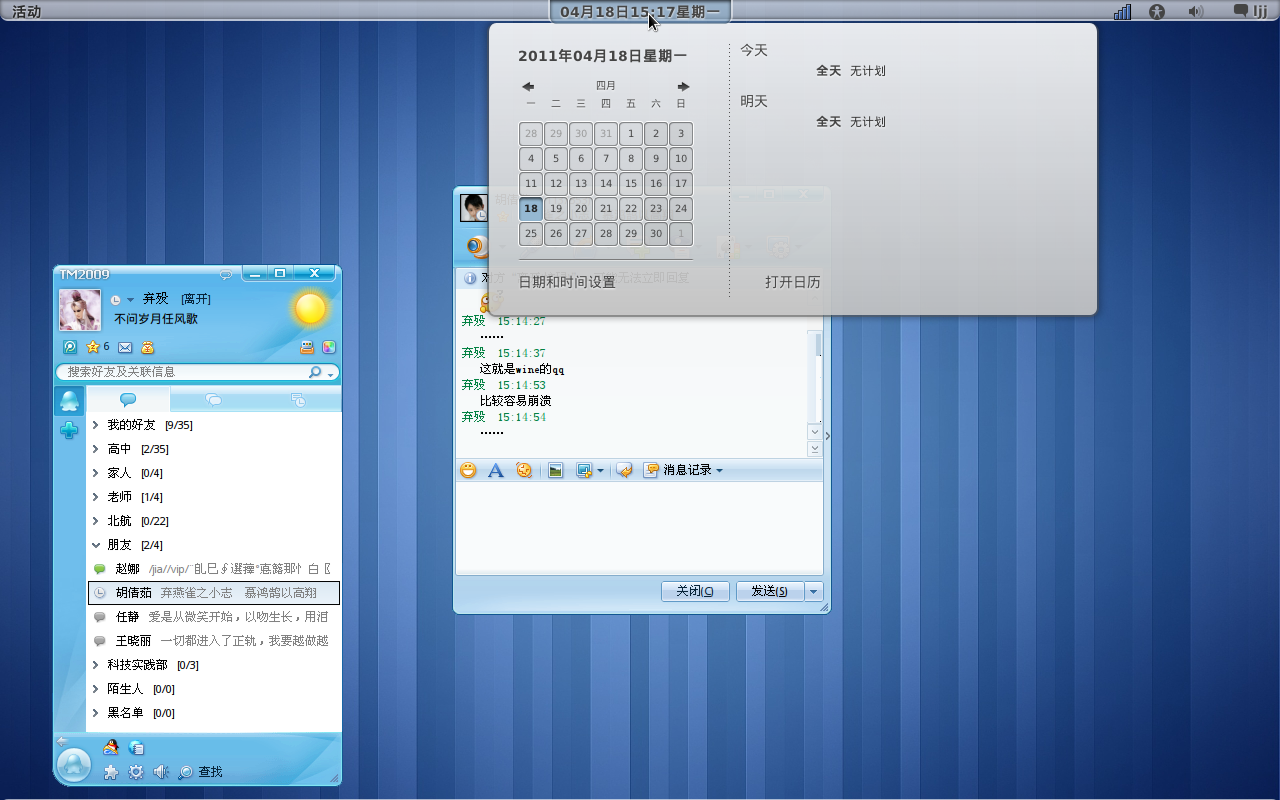Viewport: 1280px width, 800px height.
Task: Click the 查找 search friends button
Action: (x=200, y=772)
